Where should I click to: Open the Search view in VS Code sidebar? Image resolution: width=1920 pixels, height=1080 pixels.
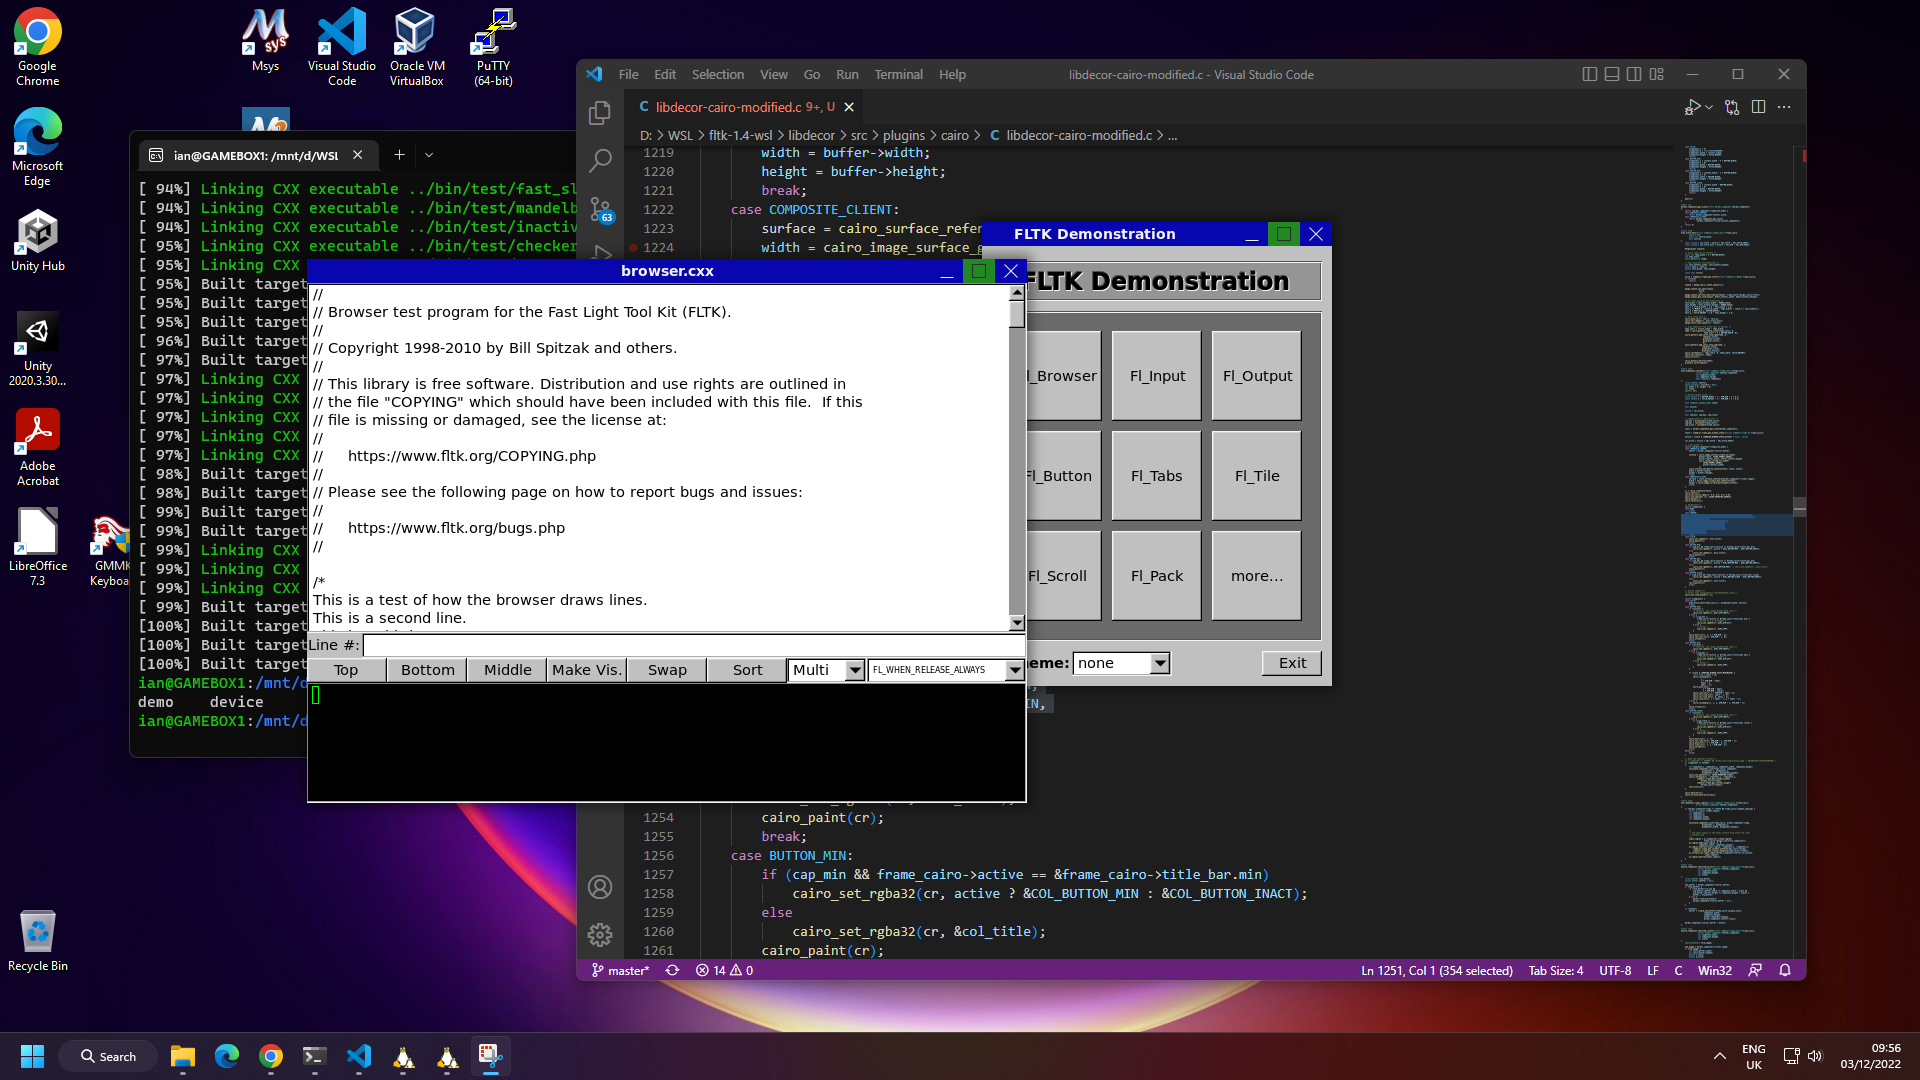tap(600, 160)
